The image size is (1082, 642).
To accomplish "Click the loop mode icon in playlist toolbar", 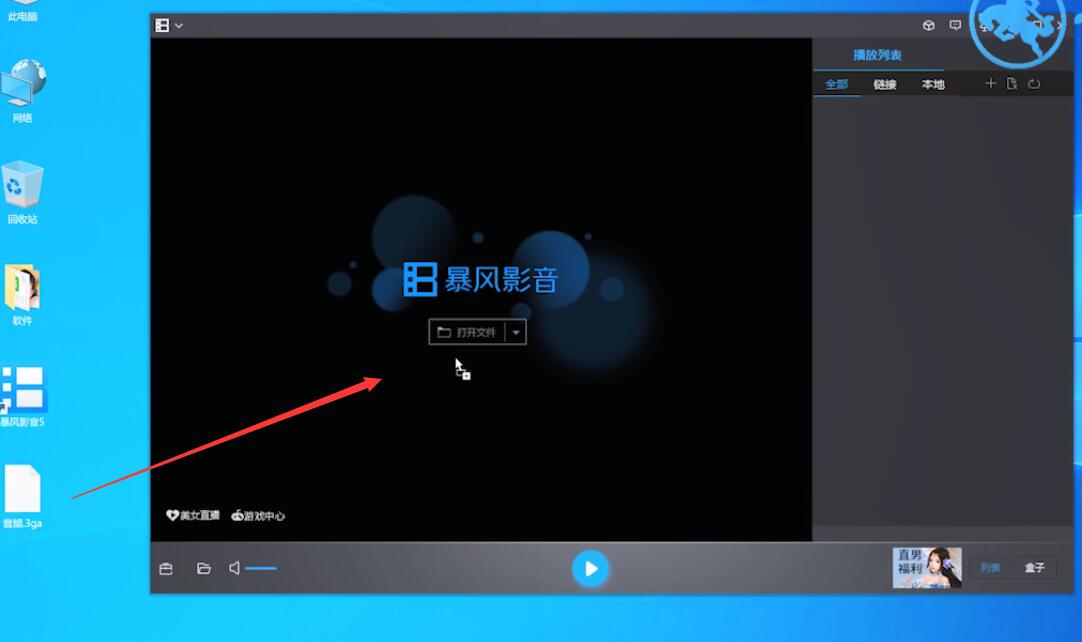I will click(x=1034, y=84).
